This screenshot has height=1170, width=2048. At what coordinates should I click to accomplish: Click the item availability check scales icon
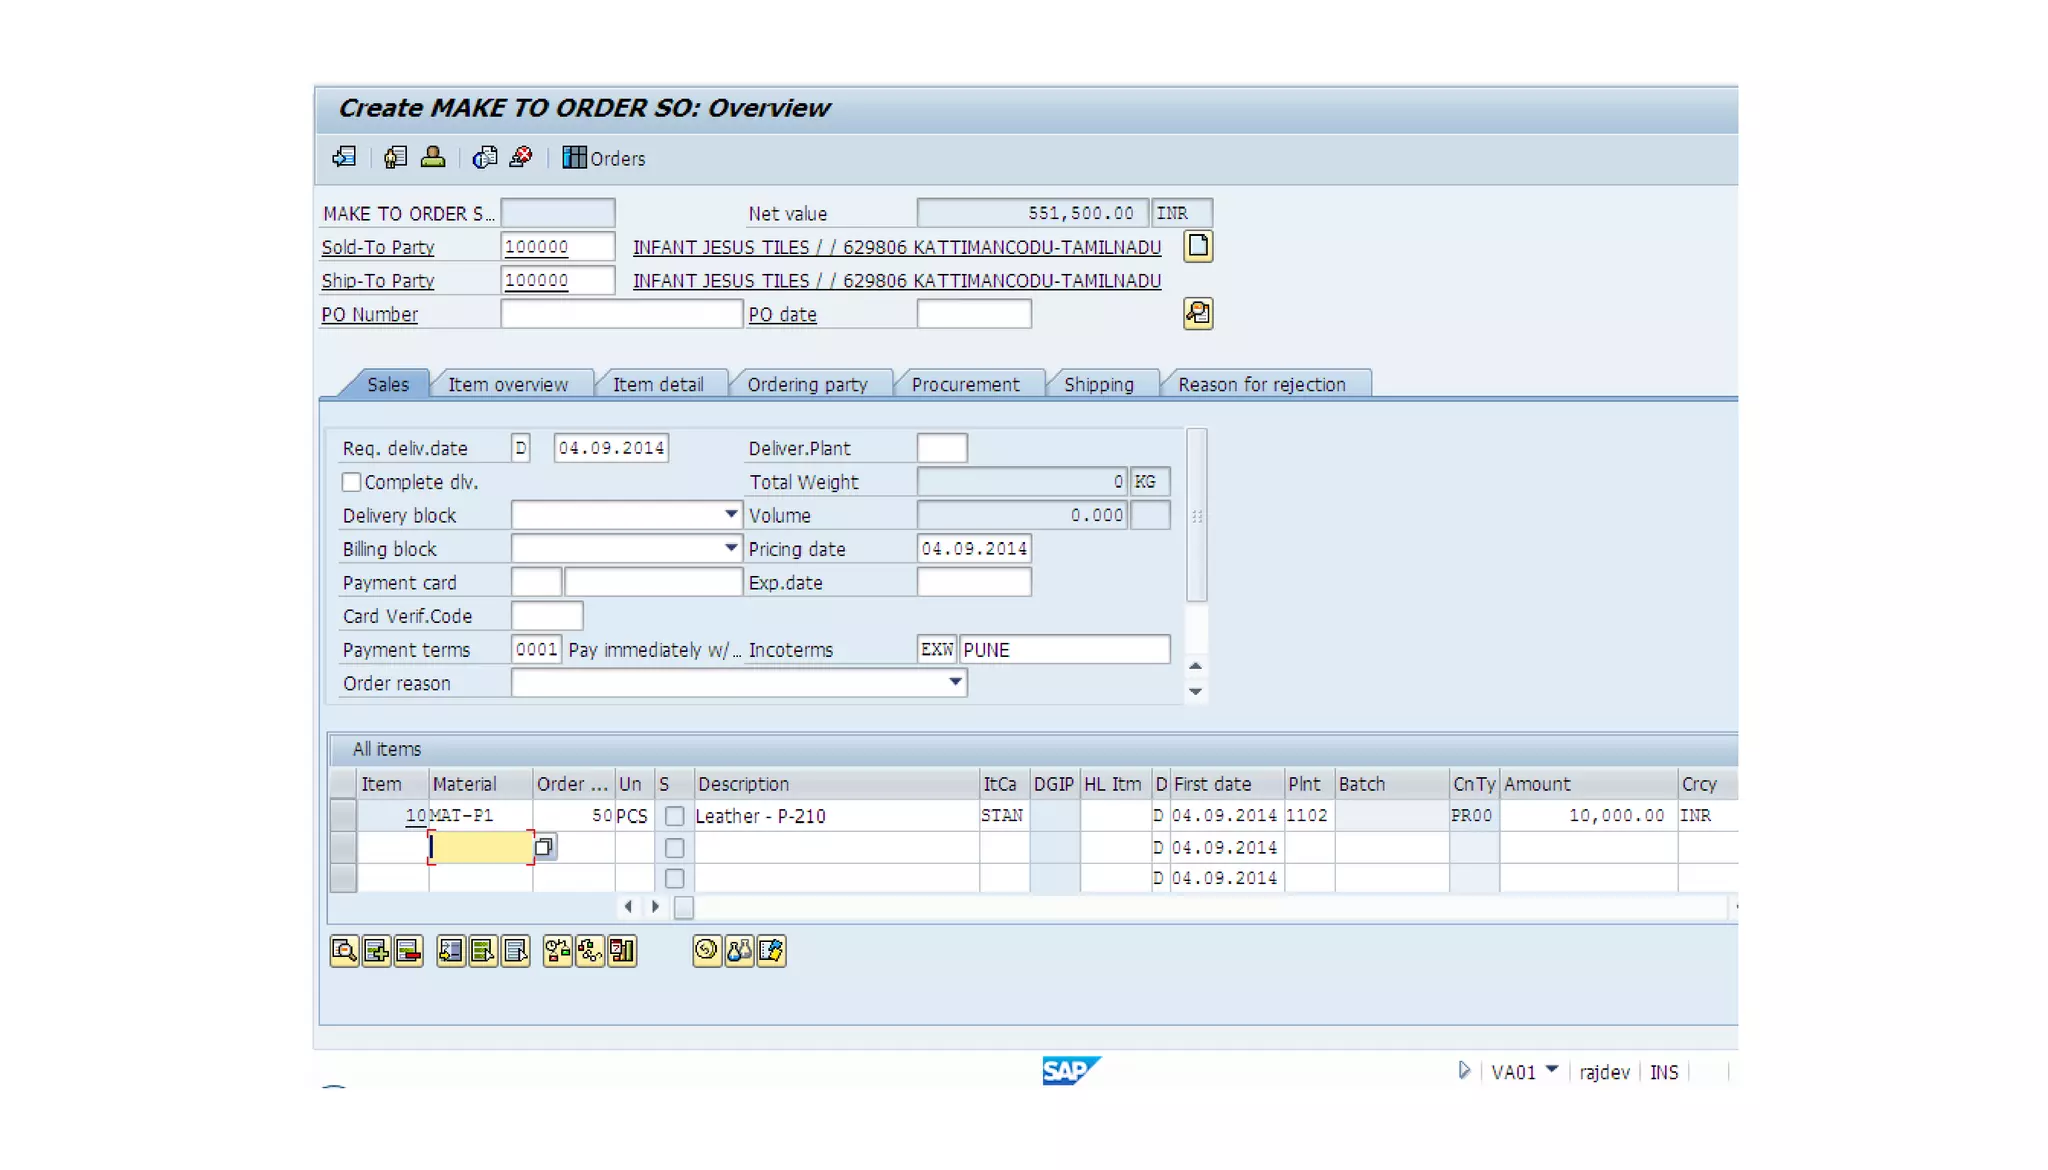pyautogui.click(x=558, y=950)
